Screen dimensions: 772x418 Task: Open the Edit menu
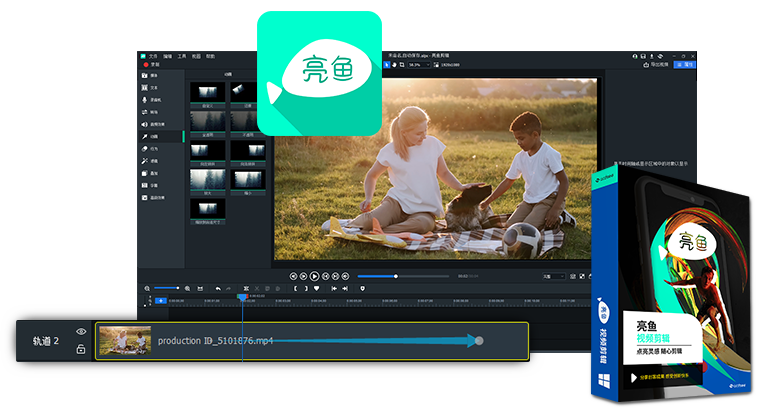tap(167, 56)
